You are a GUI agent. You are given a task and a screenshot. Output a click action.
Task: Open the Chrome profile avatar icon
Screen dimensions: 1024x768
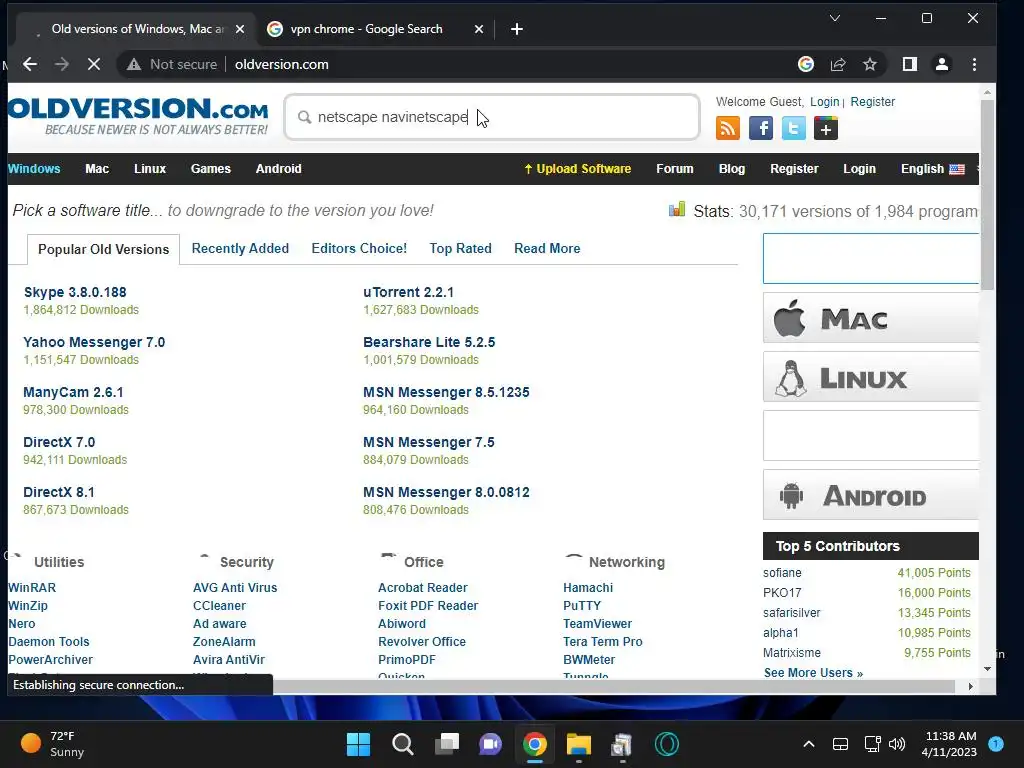[x=942, y=64]
